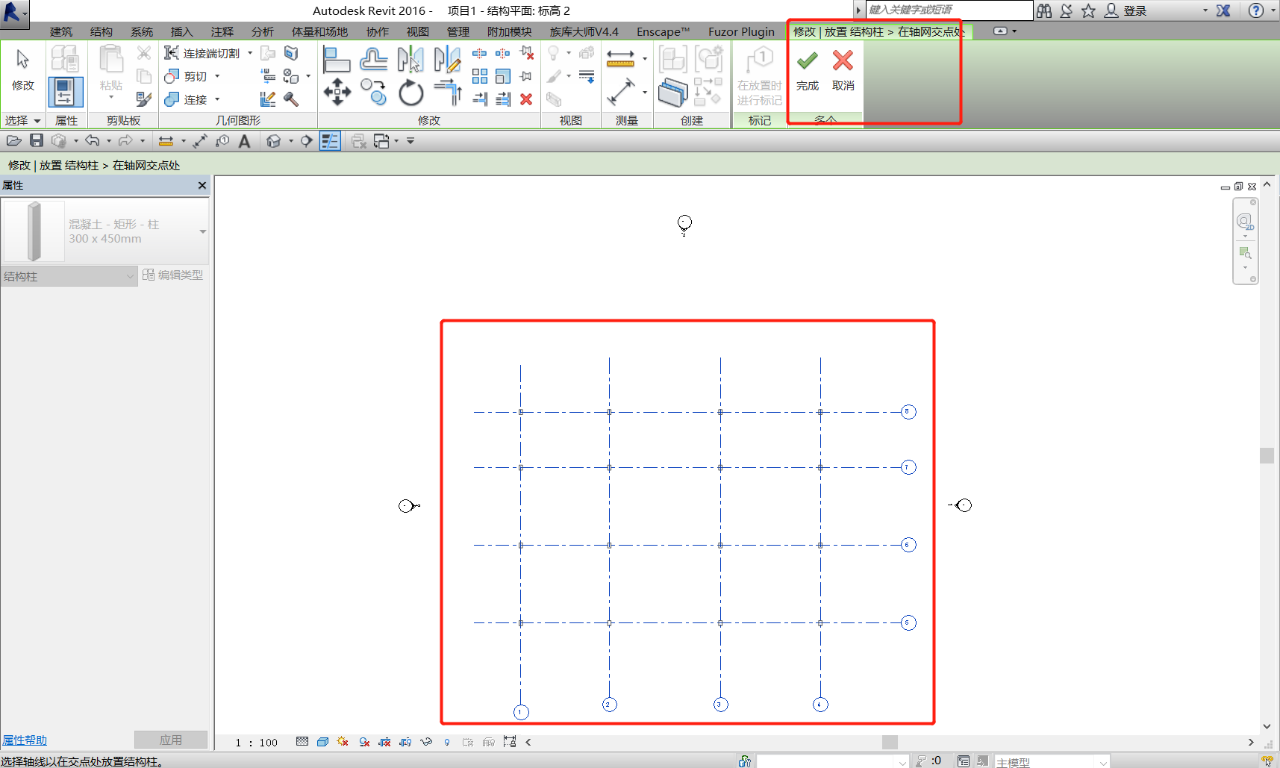Click the 属性帮助 link
This screenshot has width=1280, height=768.
[24, 741]
